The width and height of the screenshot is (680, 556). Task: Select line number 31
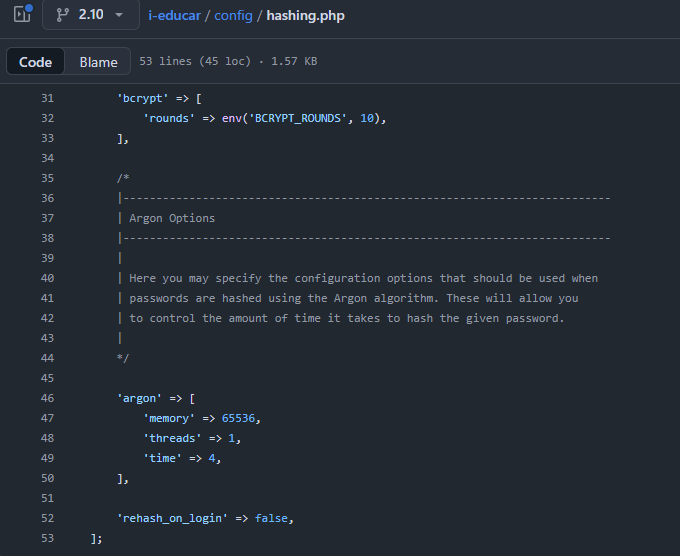48,98
